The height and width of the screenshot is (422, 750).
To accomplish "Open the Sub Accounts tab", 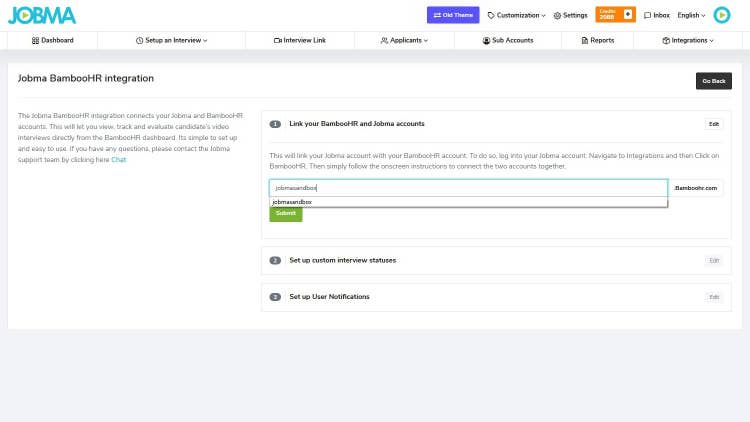I will [508, 40].
